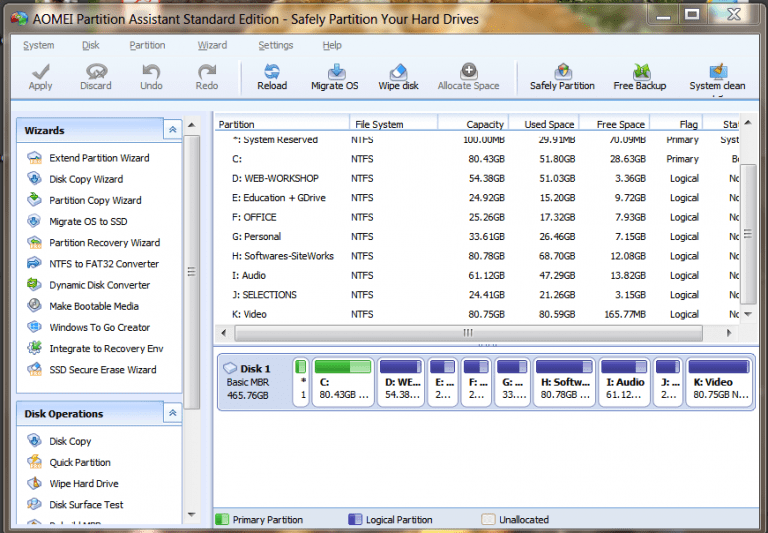
Task: Select Migrate OS to SSD wizard
Action: tap(77, 221)
